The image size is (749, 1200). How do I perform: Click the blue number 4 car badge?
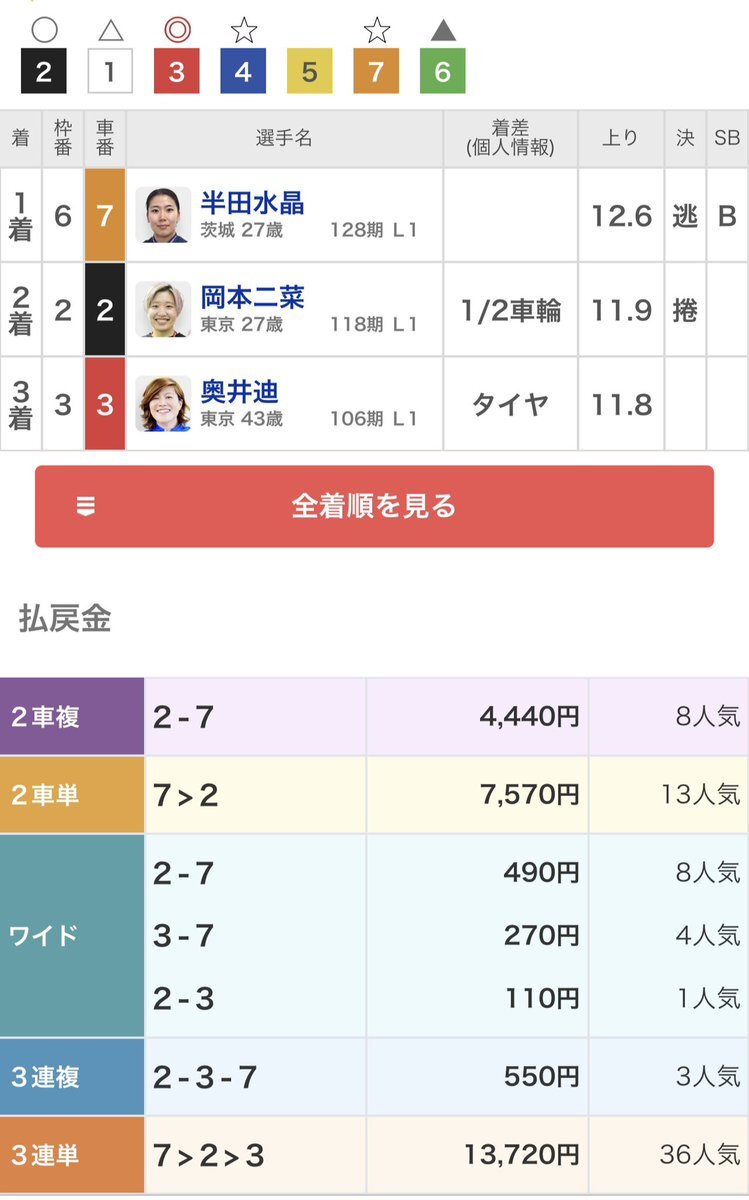click(x=243, y=71)
